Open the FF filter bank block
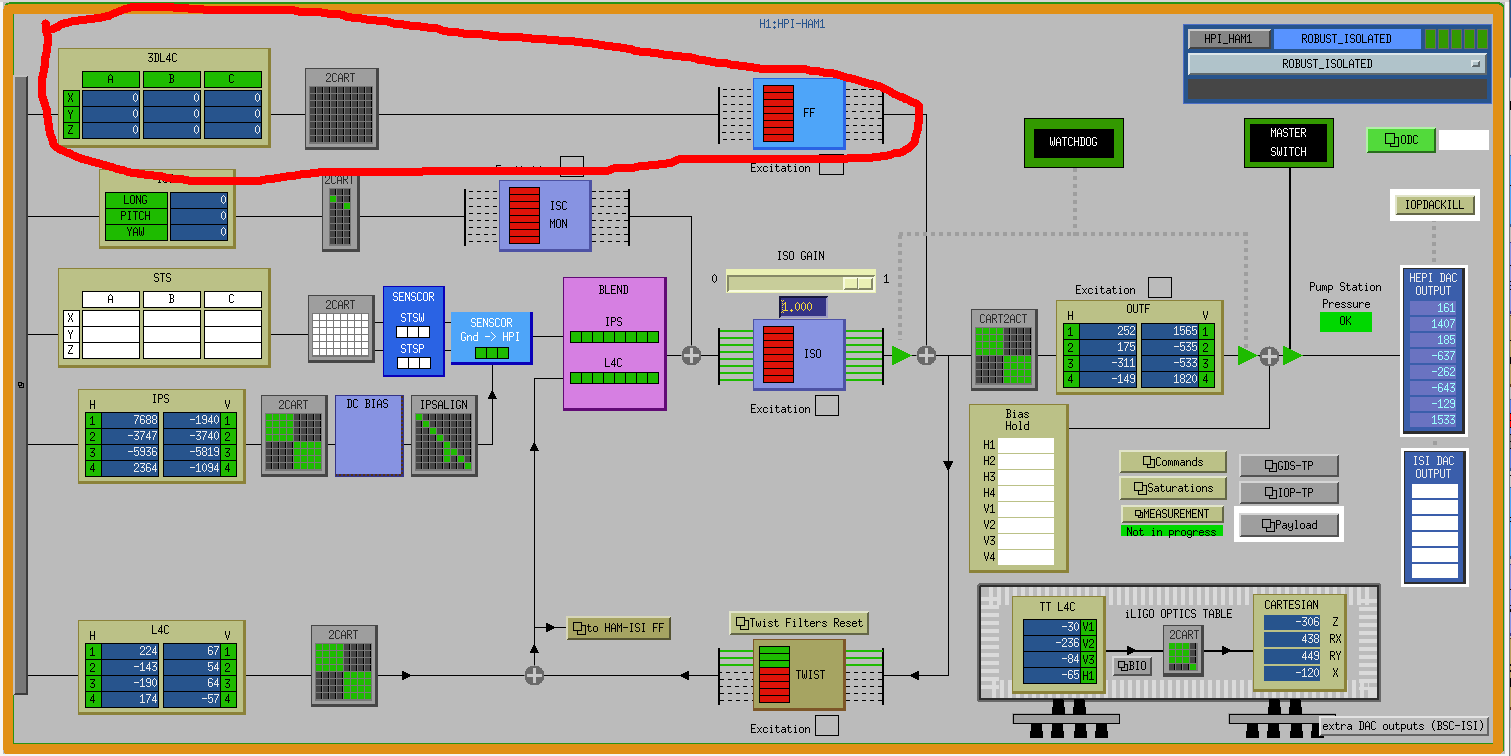Screen dimensions: 1511x756 pos(799,114)
